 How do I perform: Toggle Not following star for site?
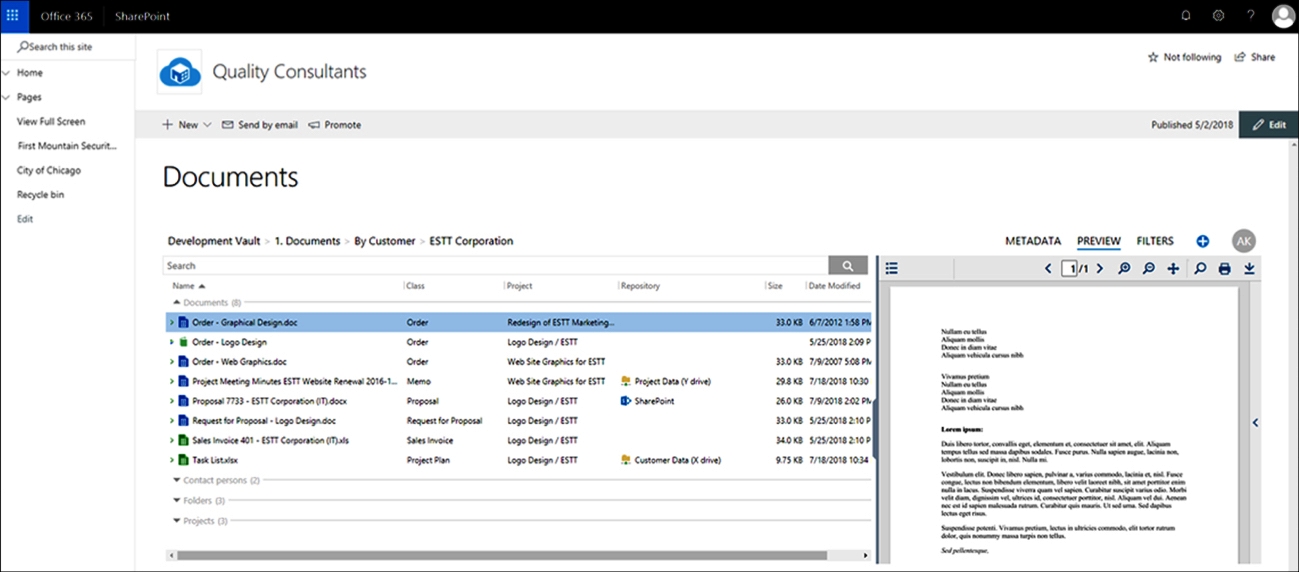click(x=1184, y=58)
